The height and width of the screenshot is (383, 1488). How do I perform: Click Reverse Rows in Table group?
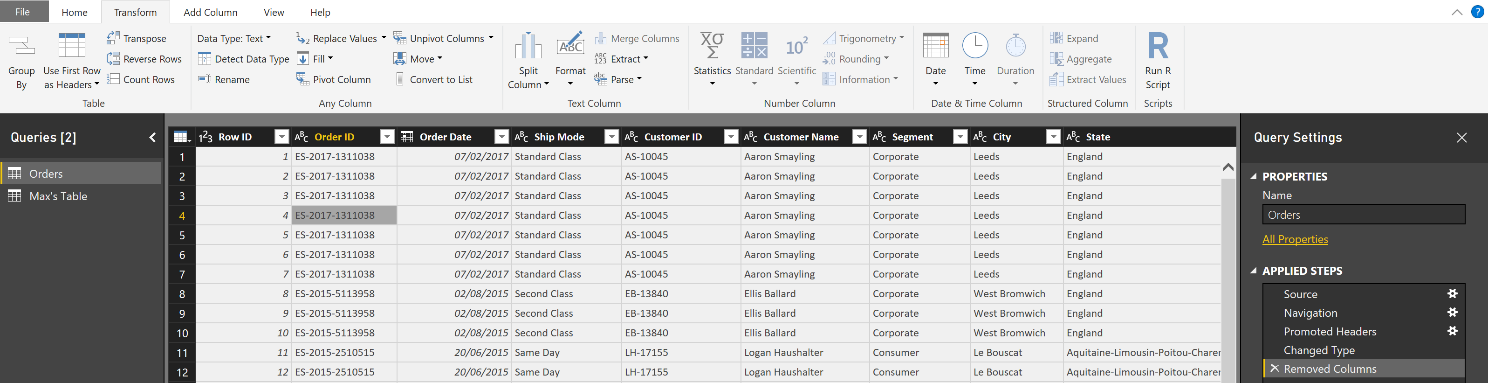pyautogui.click(x=144, y=59)
